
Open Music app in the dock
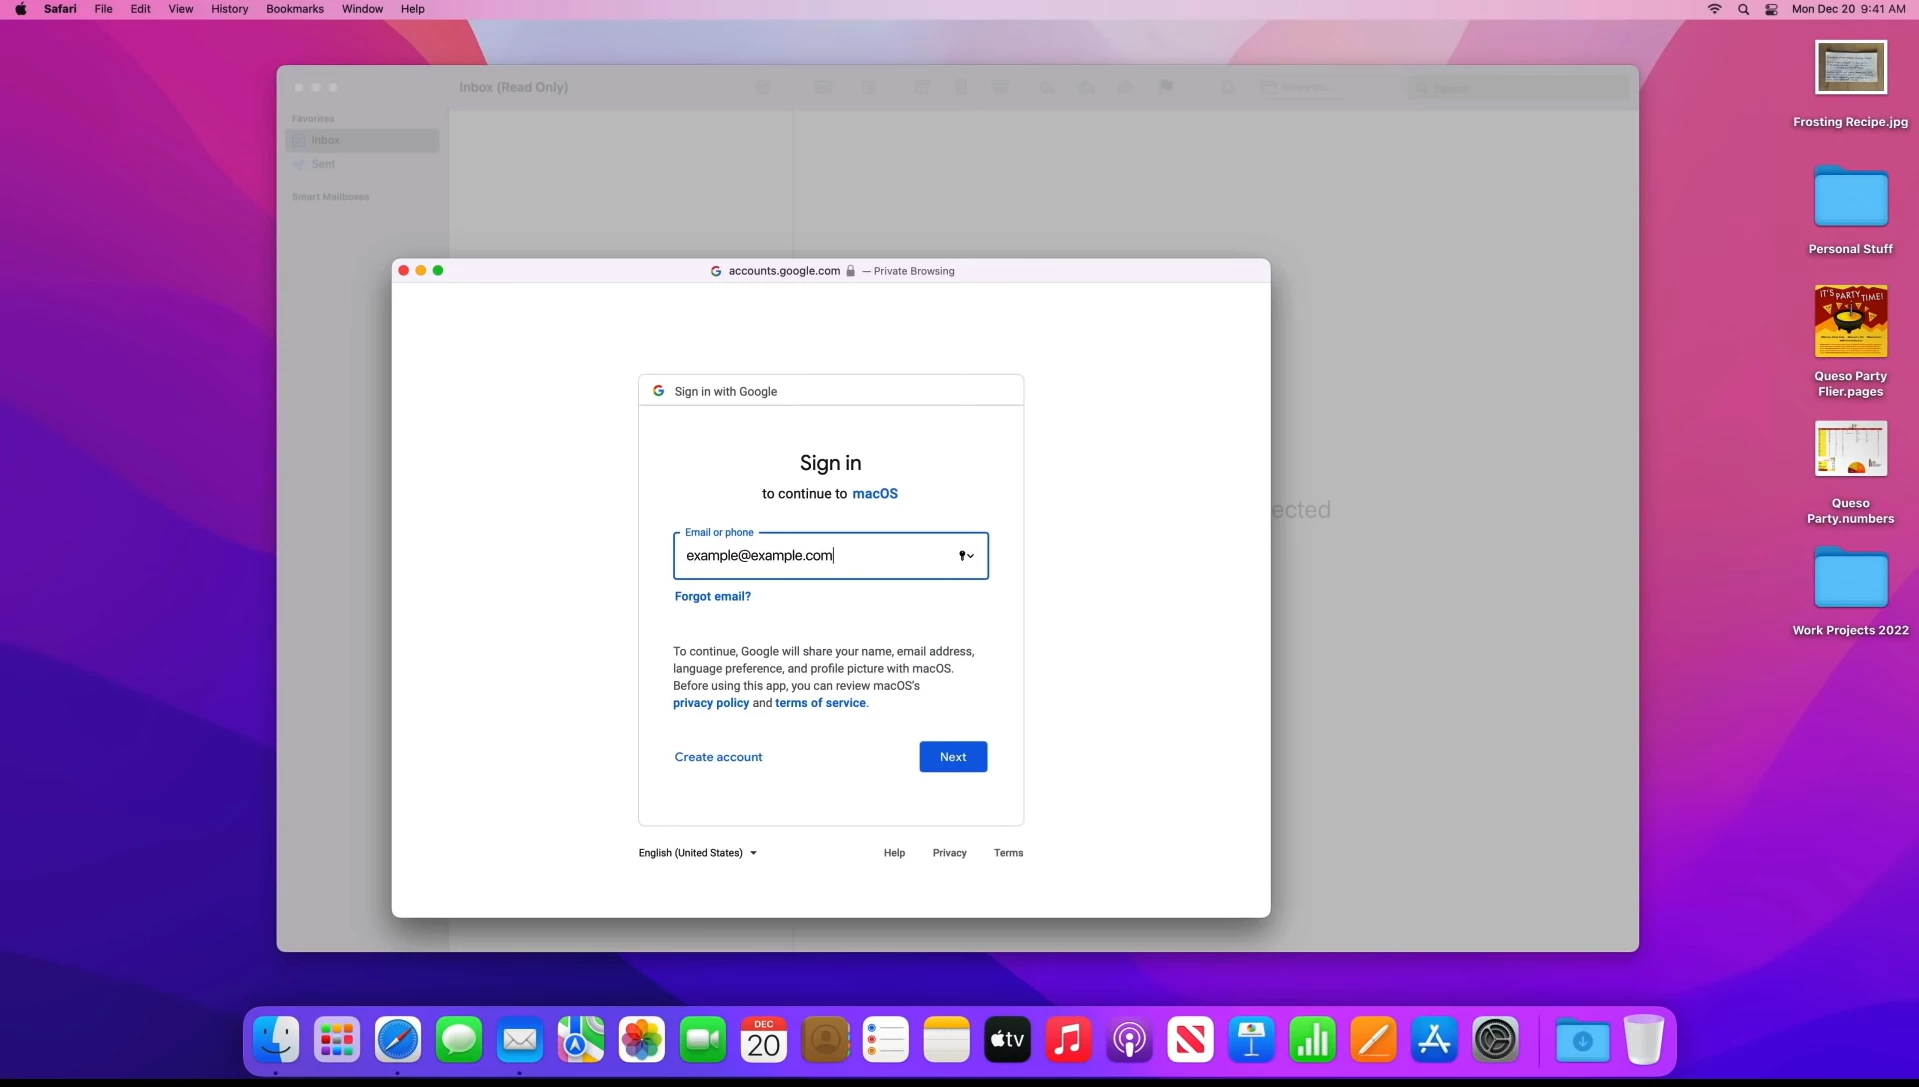[x=1069, y=1040]
